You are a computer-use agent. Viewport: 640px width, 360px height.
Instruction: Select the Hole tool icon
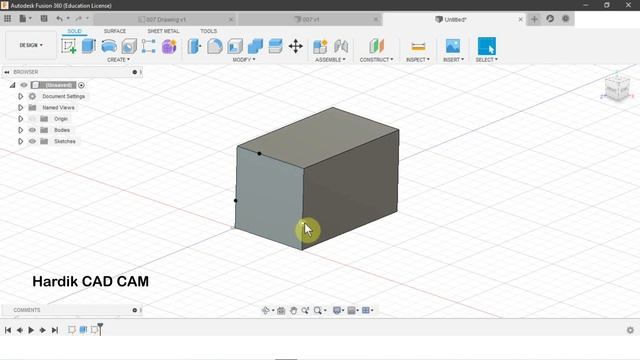129,46
